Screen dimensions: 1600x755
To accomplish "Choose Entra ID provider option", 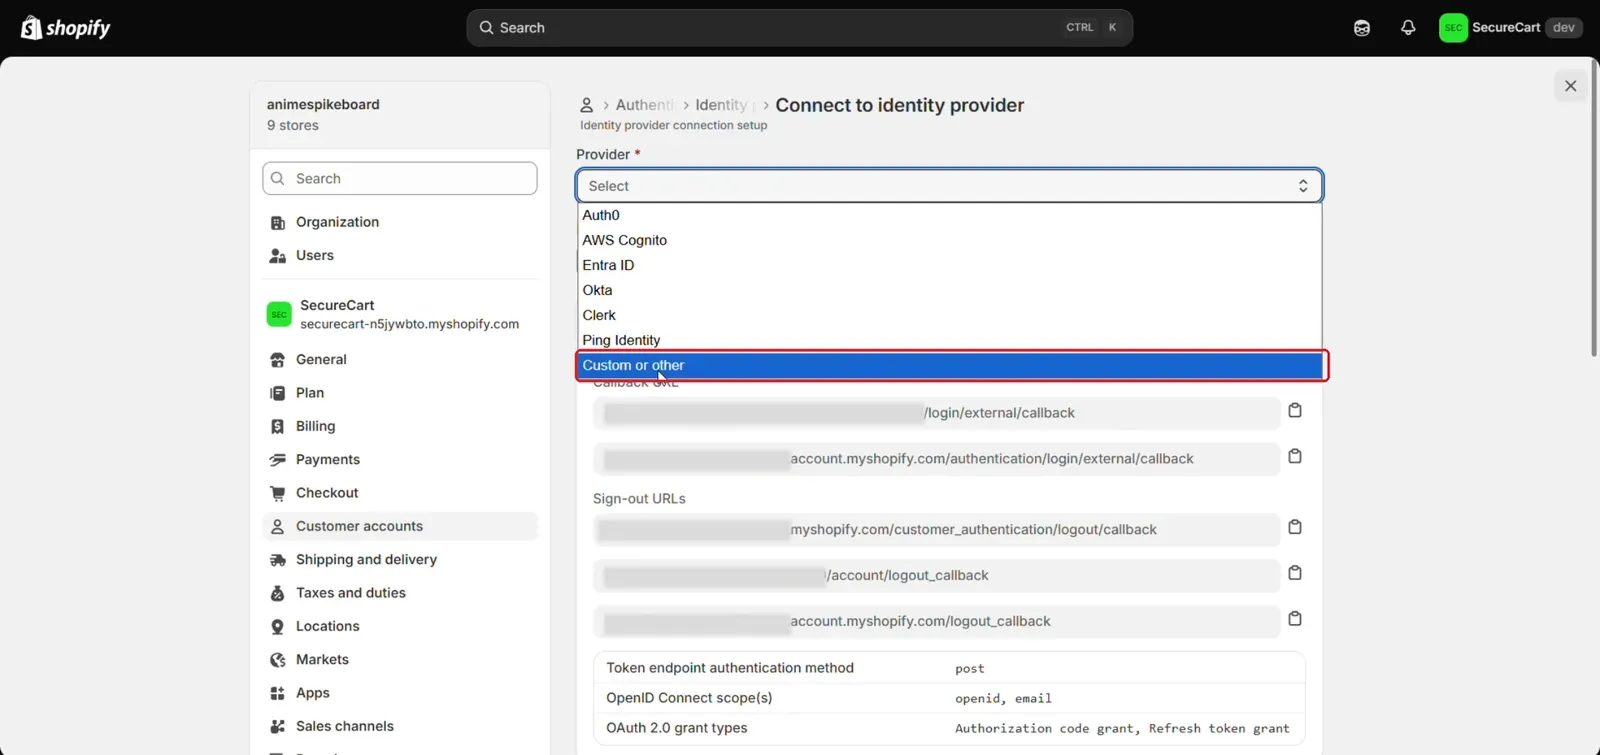I will pos(949,265).
